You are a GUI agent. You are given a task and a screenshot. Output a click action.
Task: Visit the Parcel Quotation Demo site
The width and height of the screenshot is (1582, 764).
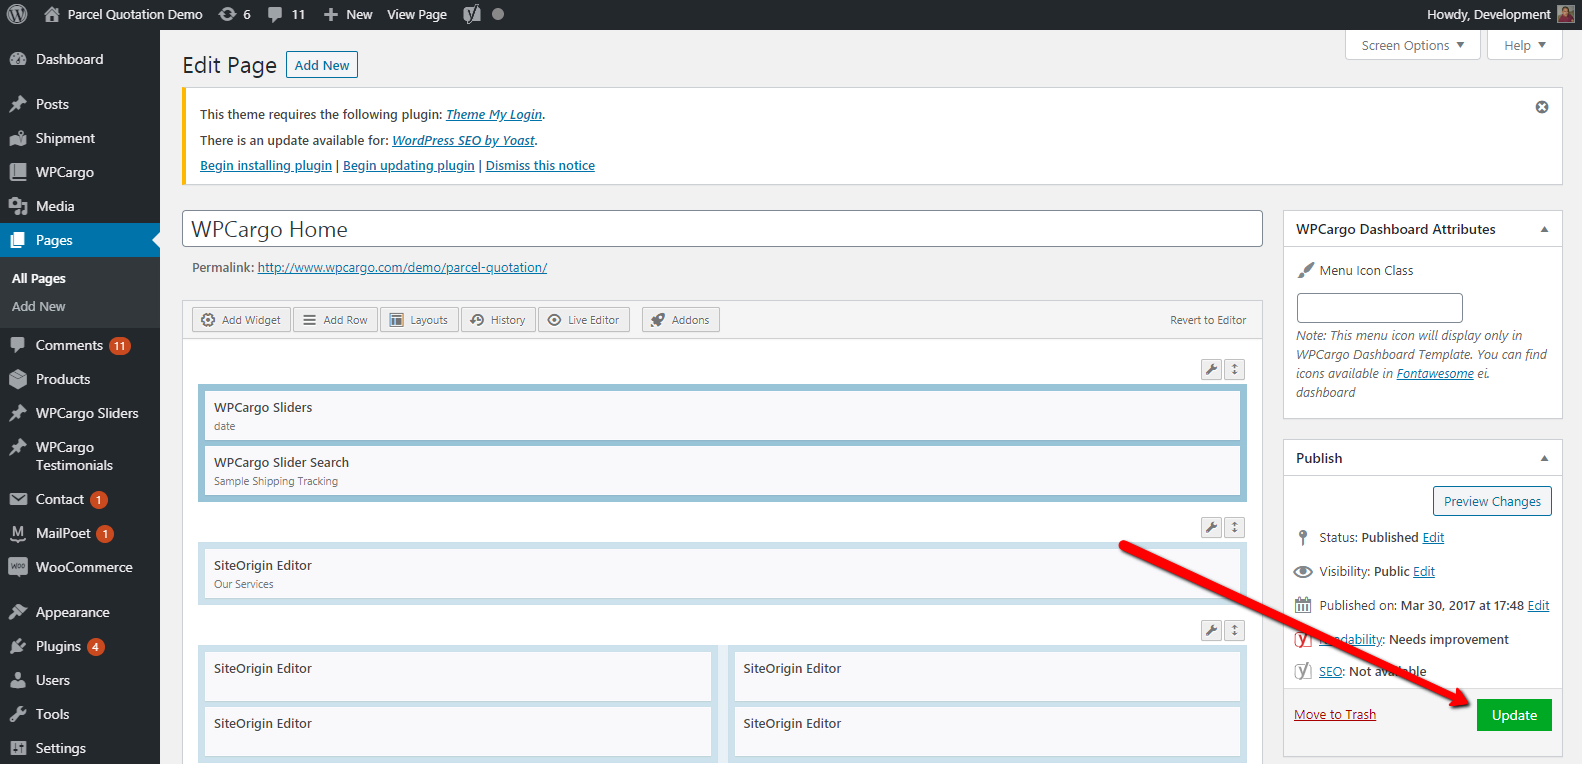[124, 14]
